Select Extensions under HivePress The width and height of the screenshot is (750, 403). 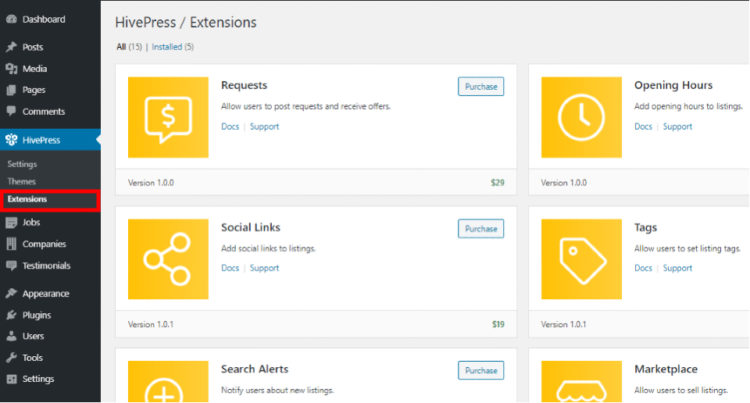coord(27,199)
